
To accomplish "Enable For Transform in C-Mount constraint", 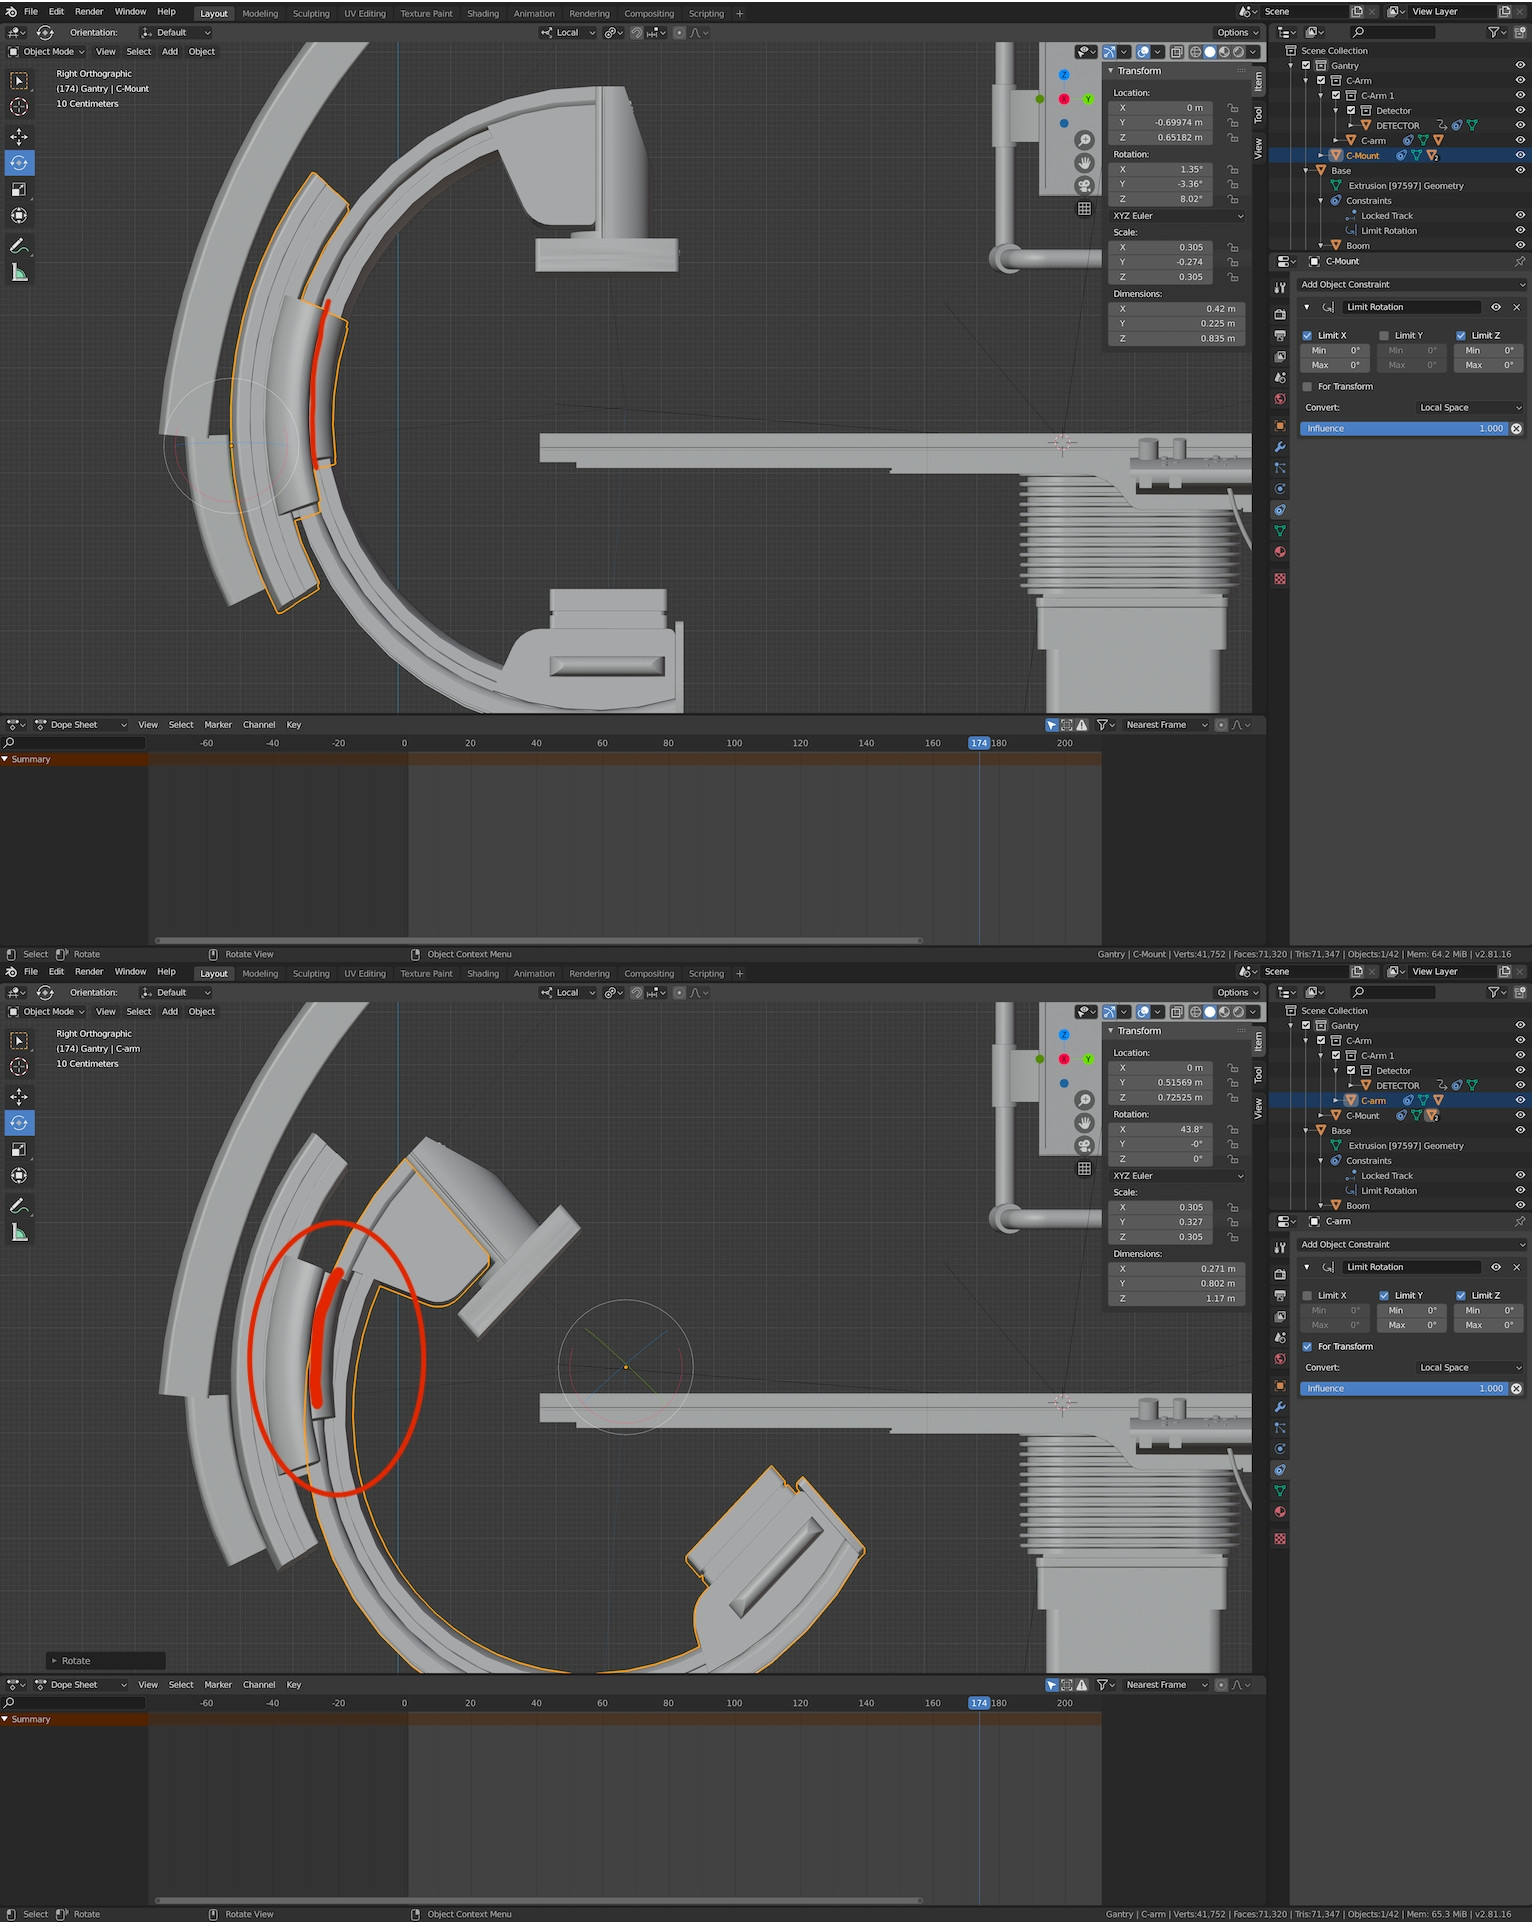I will point(1307,387).
